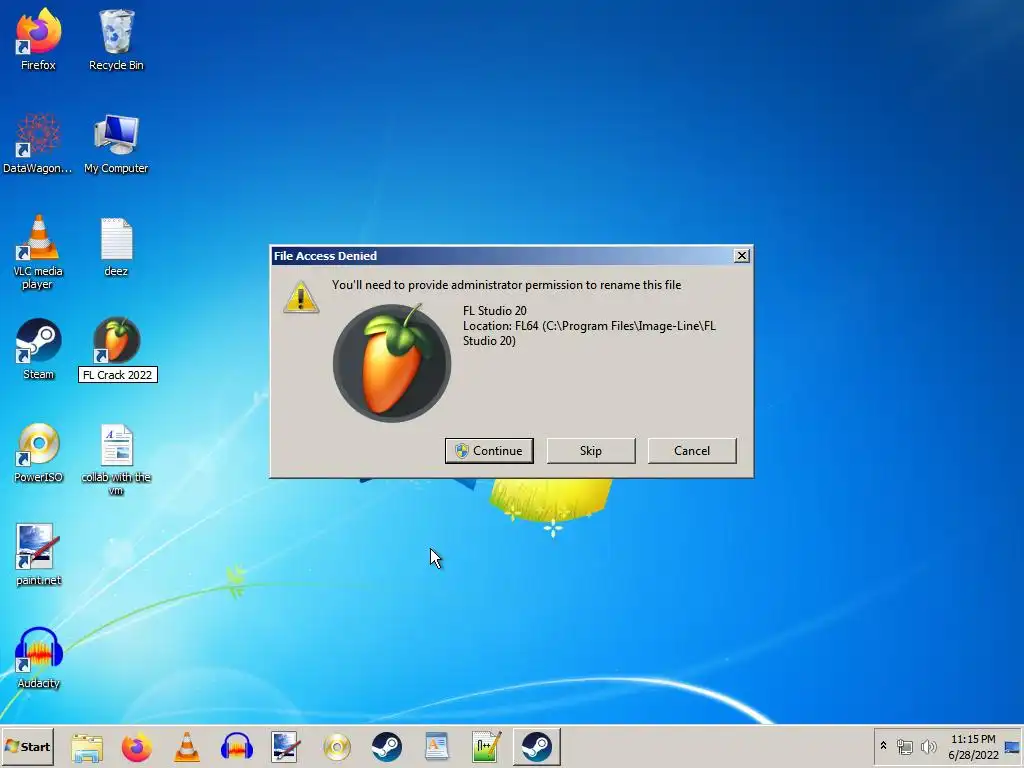Image resolution: width=1024 pixels, height=768 pixels.
Task: Click the administrator permission message text
Action: 506,285
